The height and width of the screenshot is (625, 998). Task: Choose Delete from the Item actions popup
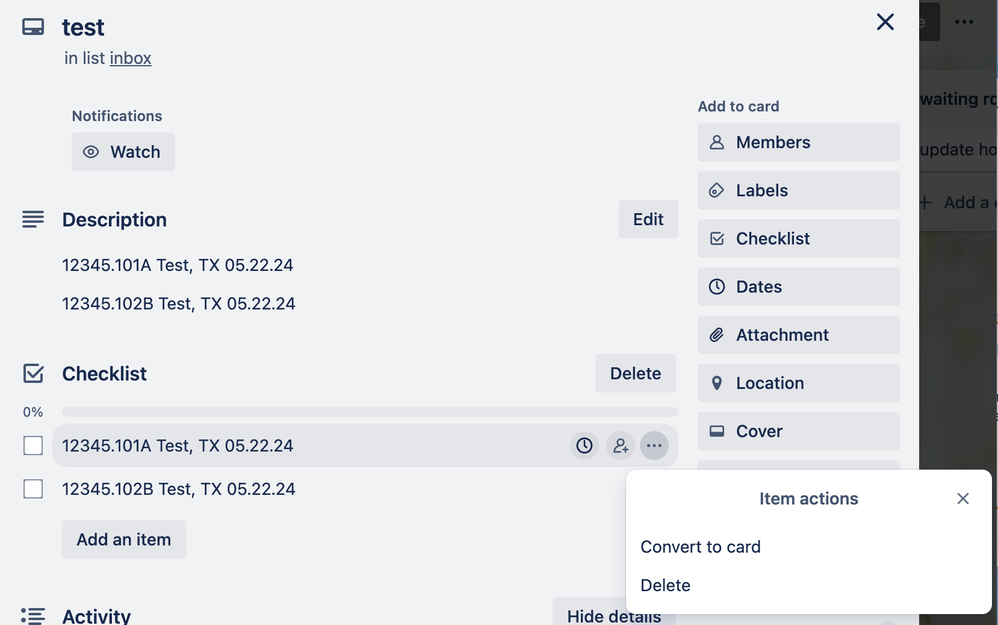[665, 585]
